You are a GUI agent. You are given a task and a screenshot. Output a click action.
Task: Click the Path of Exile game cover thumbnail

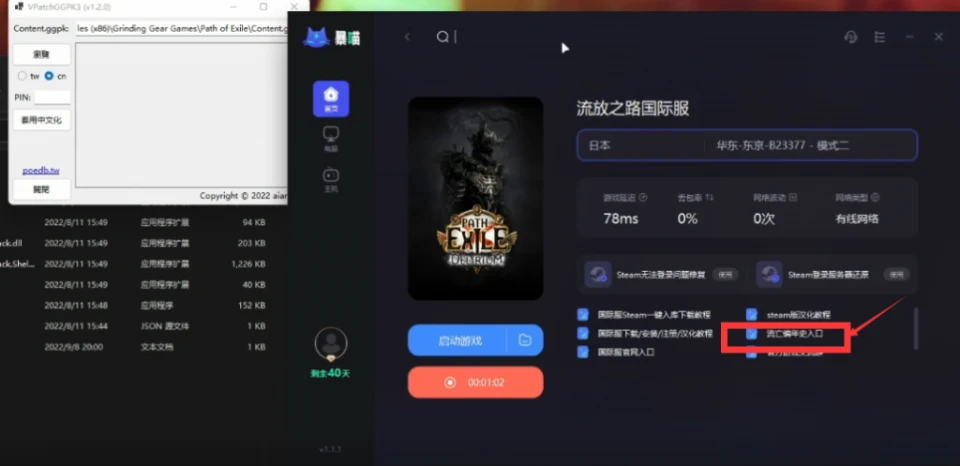point(476,198)
